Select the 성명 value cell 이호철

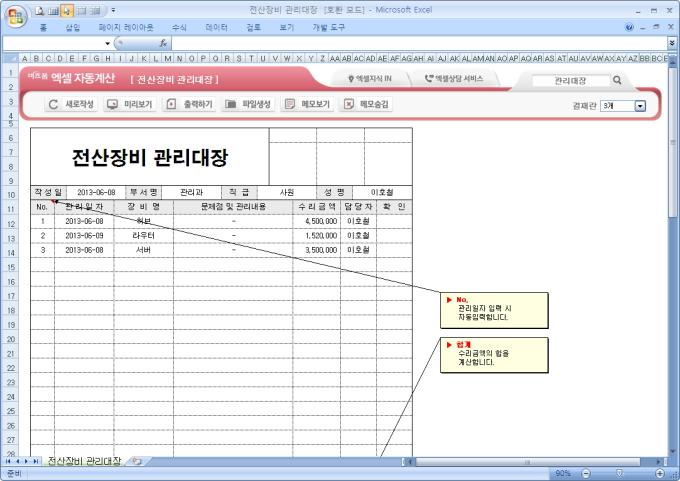pos(382,192)
